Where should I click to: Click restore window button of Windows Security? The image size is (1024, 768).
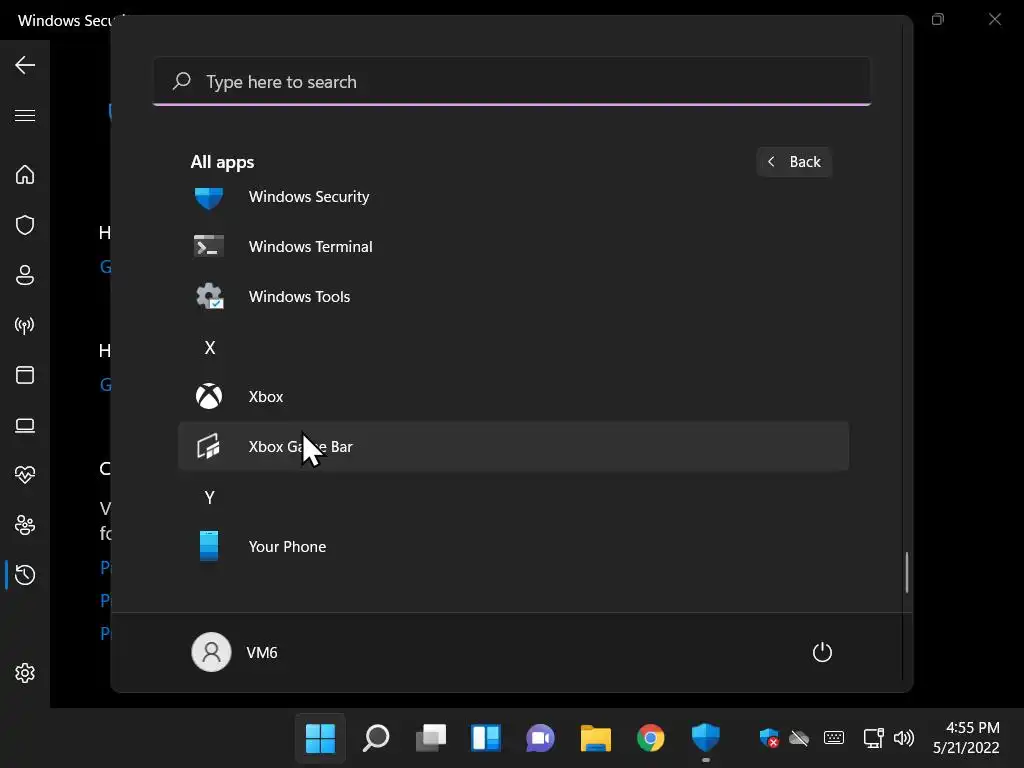click(938, 20)
